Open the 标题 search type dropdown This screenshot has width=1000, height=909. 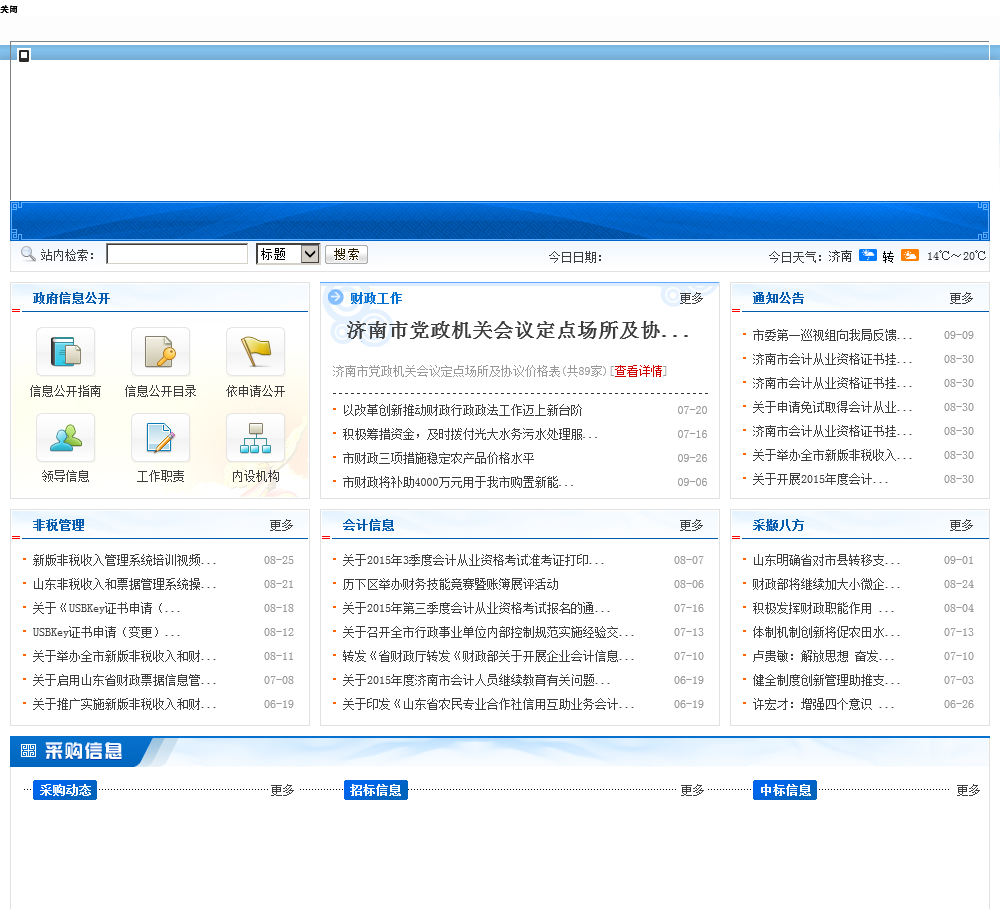click(x=288, y=254)
